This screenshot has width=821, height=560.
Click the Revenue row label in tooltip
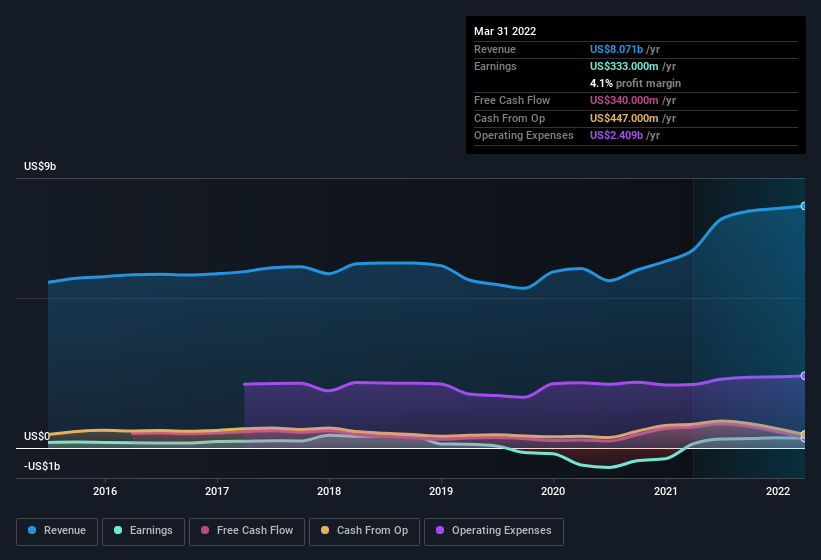(x=495, y=49)
